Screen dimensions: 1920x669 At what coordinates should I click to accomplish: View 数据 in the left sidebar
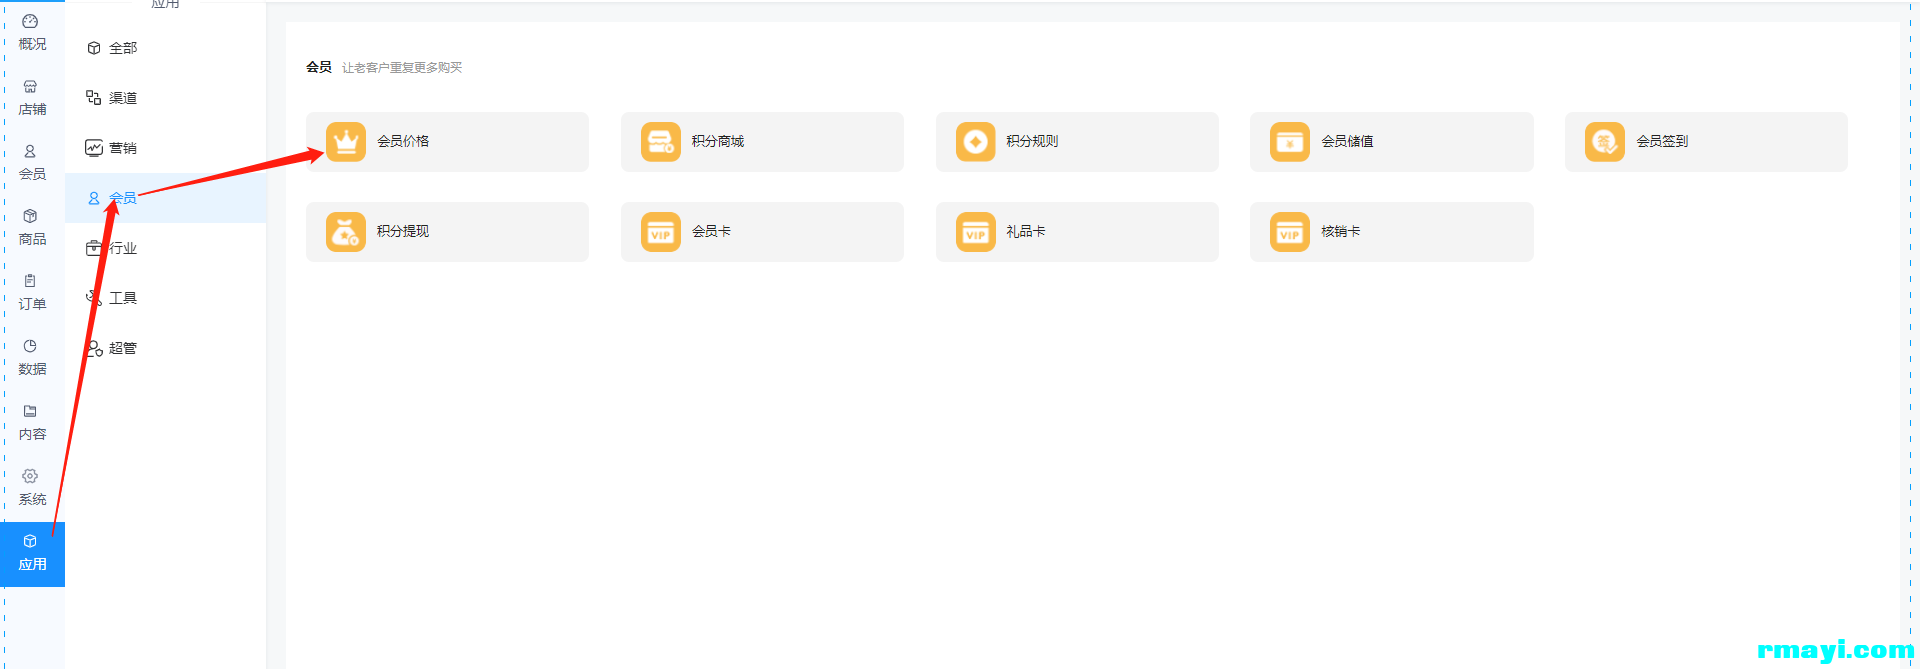pyautogui.click(x=32, y=358)
